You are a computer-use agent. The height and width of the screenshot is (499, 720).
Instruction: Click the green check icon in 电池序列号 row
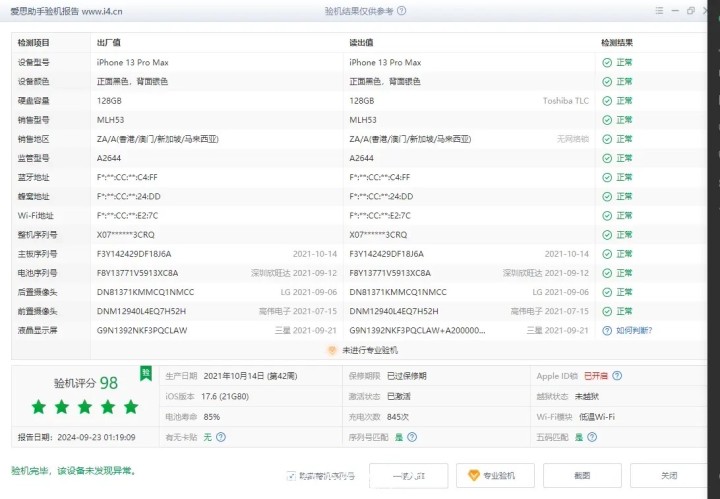[607, 273]
